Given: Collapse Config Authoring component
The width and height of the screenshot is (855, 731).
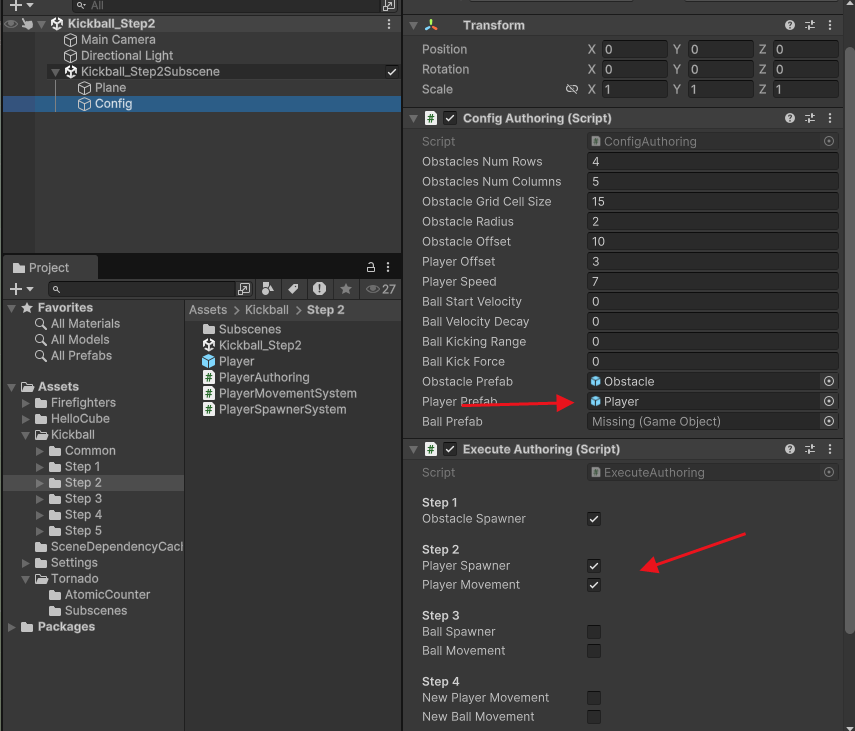Looking at the screenshot, I should point(413,118).
